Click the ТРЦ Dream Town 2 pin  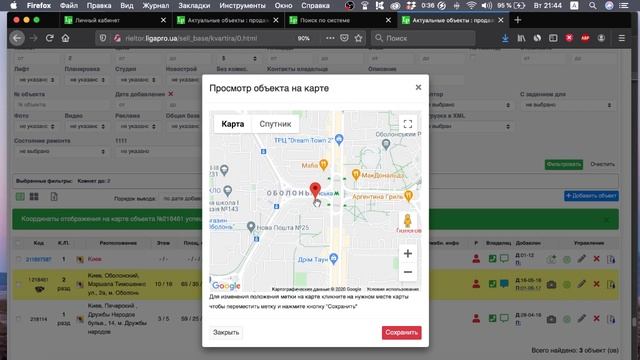coord(339,140)
